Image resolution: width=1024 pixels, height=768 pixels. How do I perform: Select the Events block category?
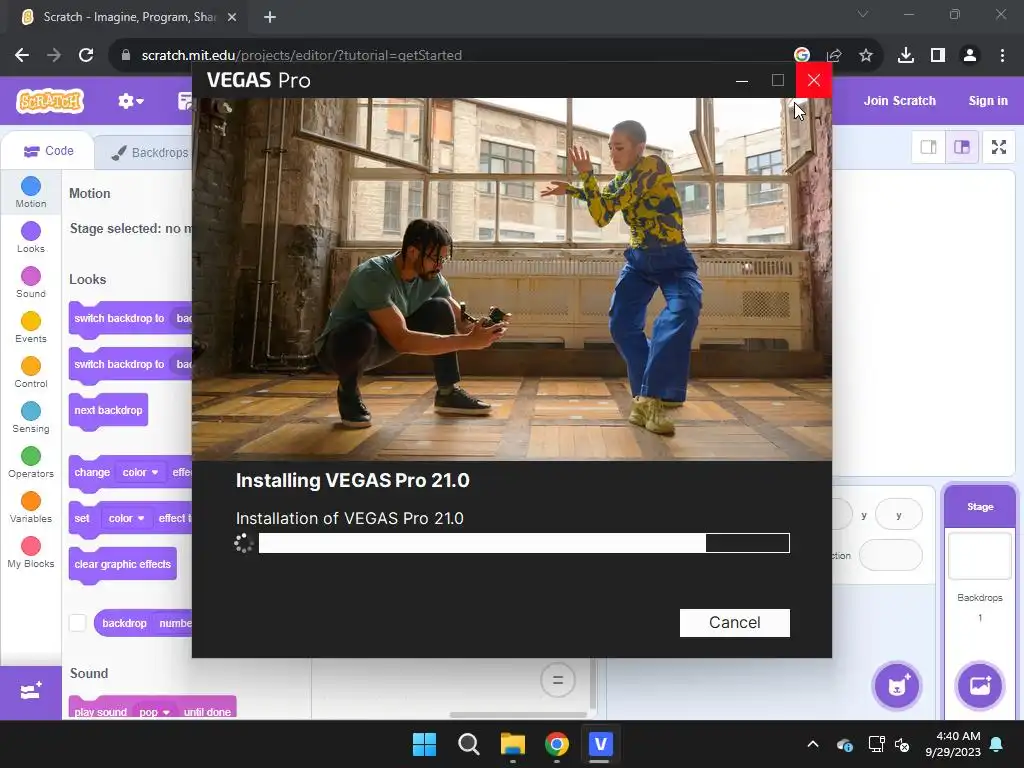point(31,327)
